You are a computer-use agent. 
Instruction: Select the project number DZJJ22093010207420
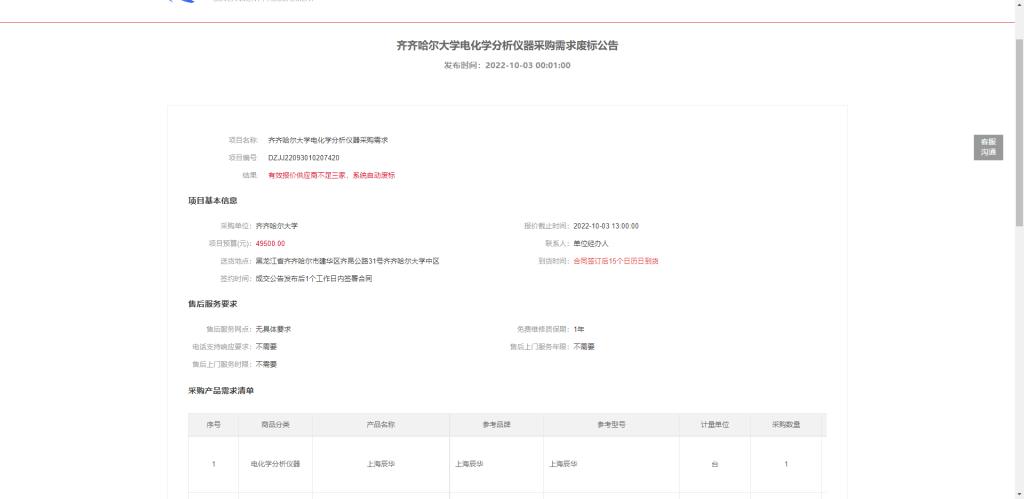[303, 158]
